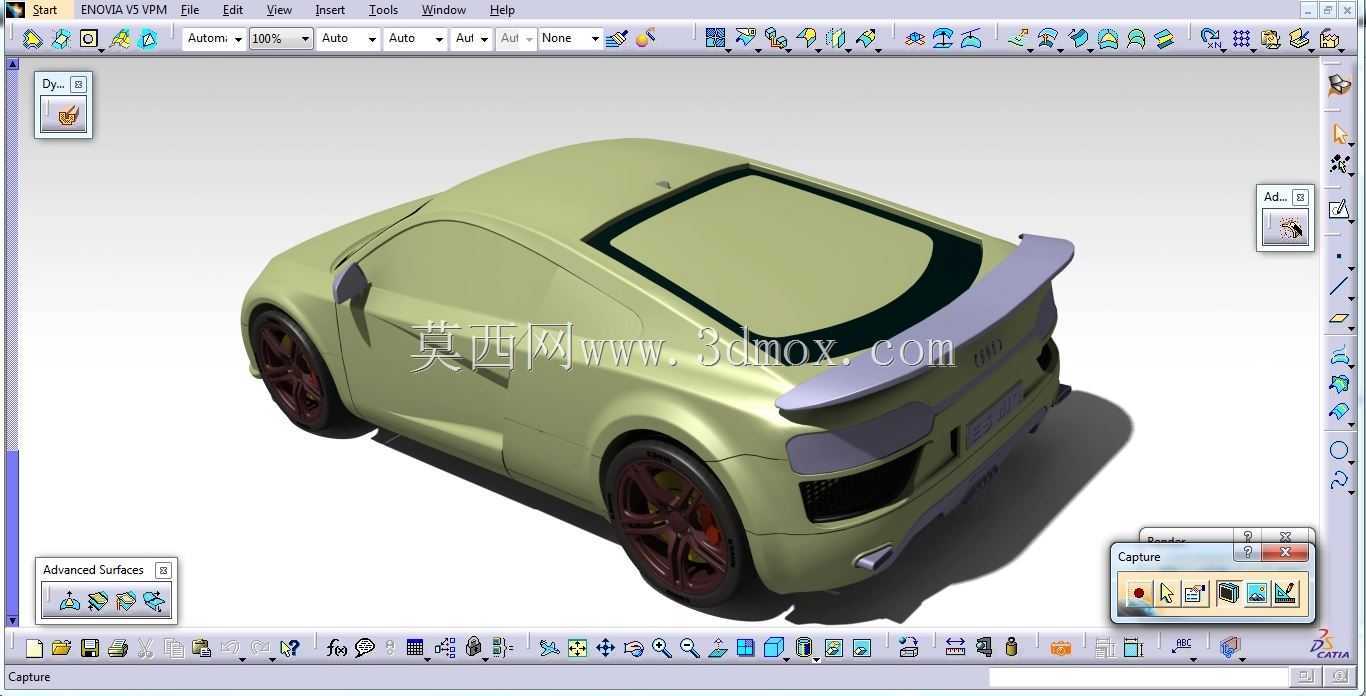Click the Line tool in right toolbar

tap(1339, 287)
